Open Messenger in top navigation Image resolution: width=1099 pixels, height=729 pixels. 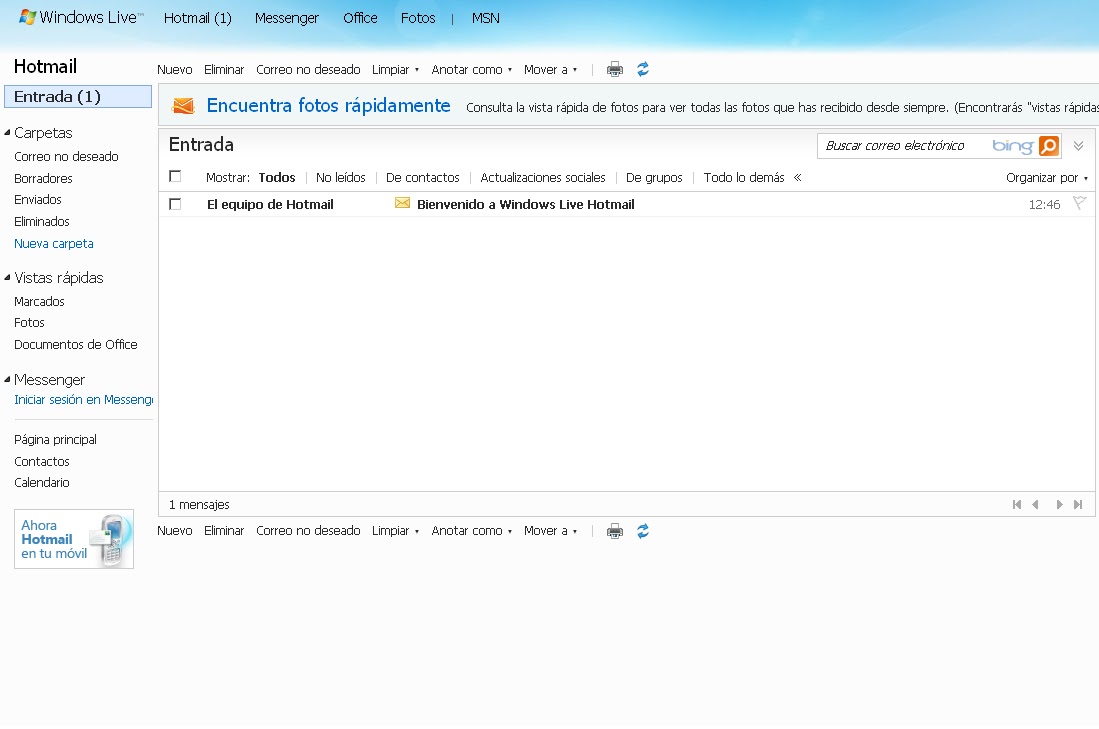point(287,18)
